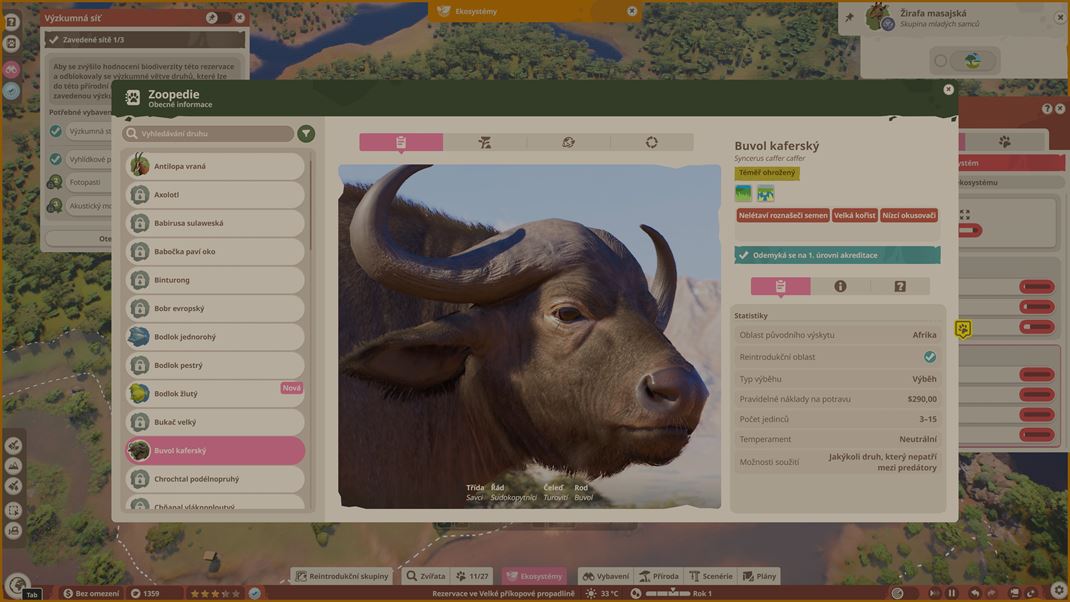Click the blue checkmark objectives icon in the sidebar
Viewport: 1070px width, 602px height.
pos(12,91)
